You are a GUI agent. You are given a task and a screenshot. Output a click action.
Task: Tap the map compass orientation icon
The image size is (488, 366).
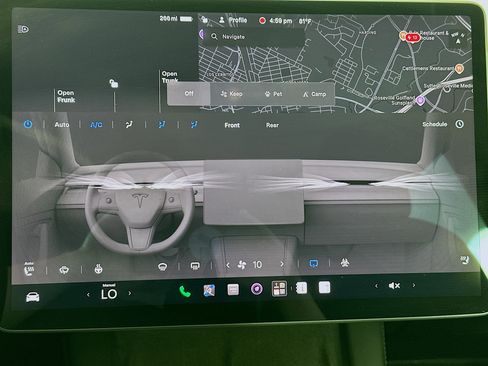[459, 39]
